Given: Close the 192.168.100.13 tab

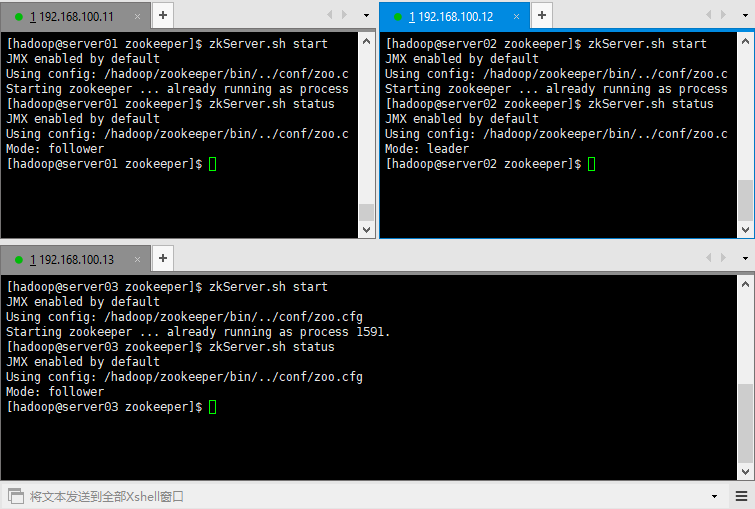Looking at the screenshot, I should click(x=137, y=260).
